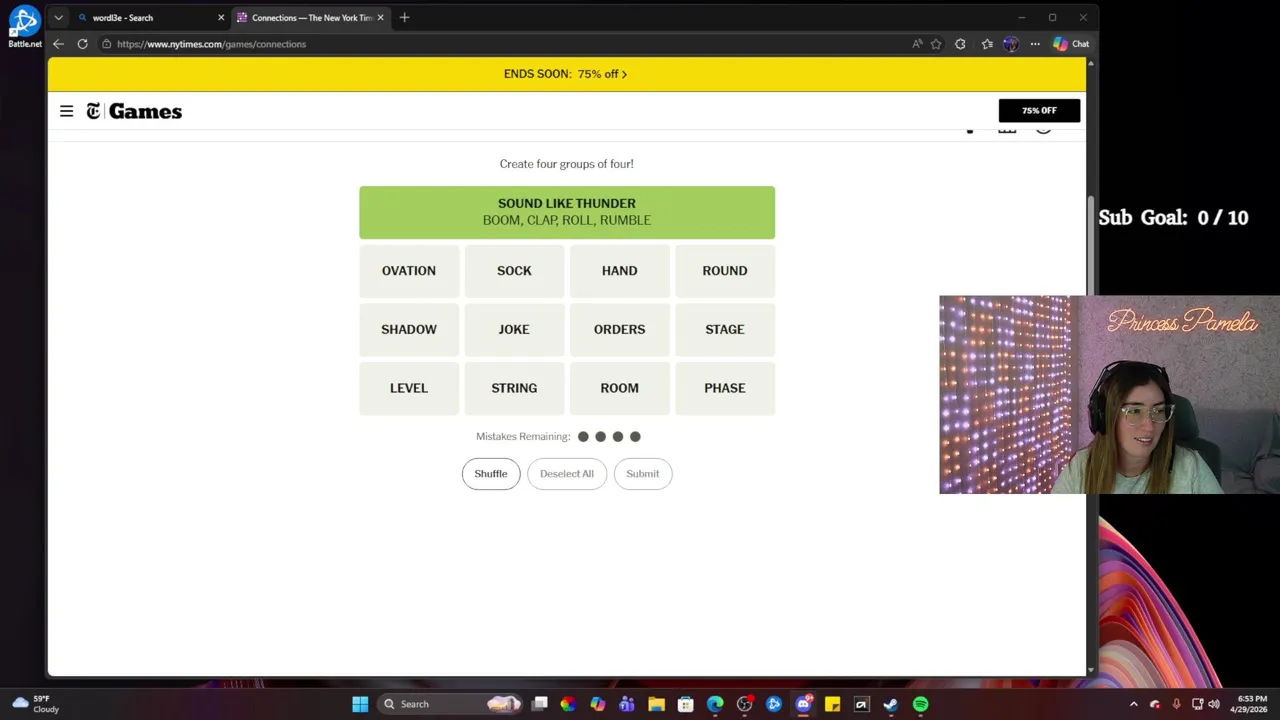Viewport: 1280px width, 720px height.
Task: Open Discord from the taskbar
Action: [x=803, y=704]
